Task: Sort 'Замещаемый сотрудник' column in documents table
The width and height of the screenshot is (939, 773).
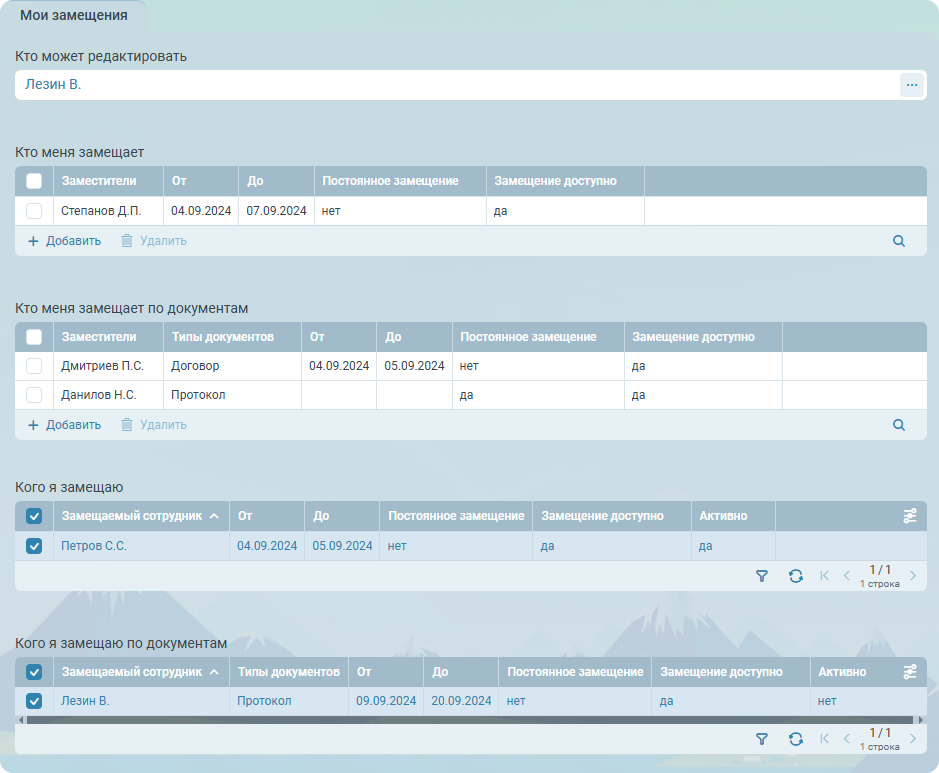Action: pos(132,672)
